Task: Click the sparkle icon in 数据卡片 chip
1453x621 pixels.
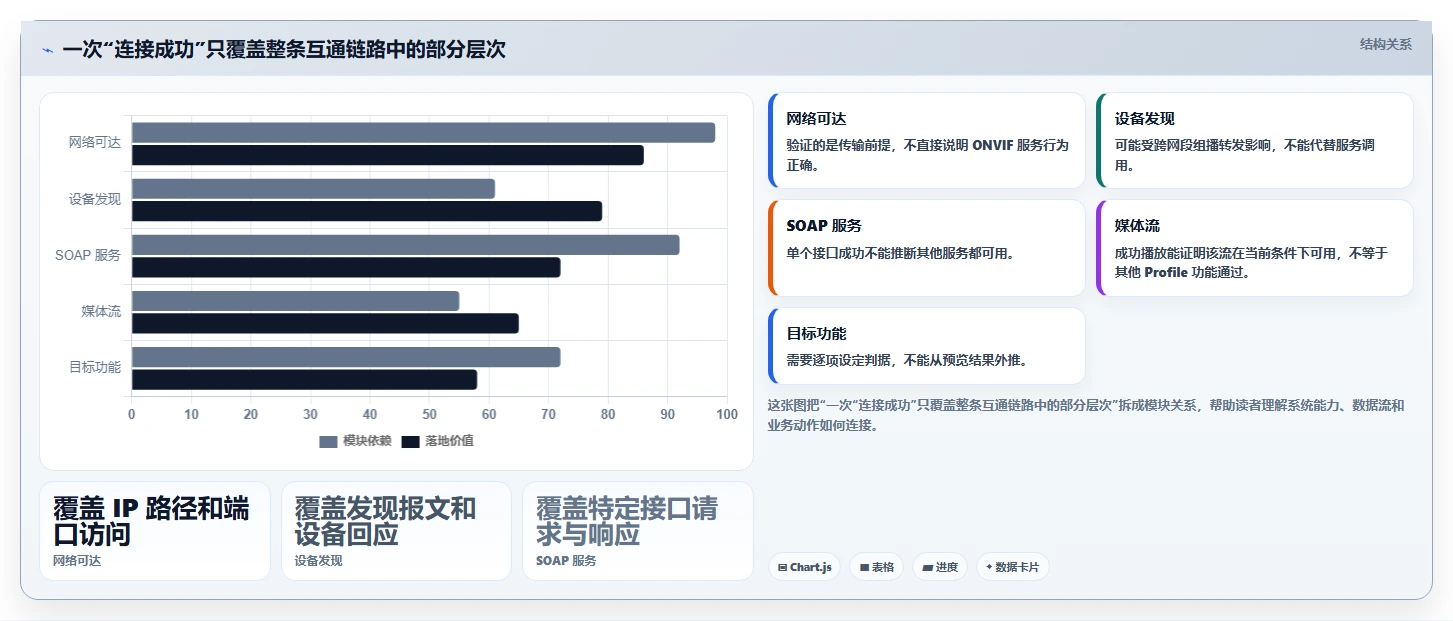Action: coord(989,567)
